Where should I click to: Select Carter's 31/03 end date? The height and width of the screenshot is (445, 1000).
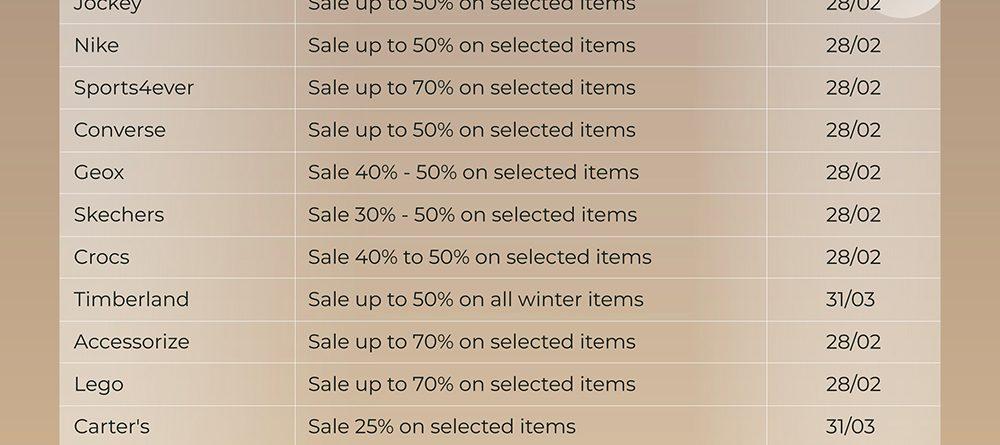850,426
